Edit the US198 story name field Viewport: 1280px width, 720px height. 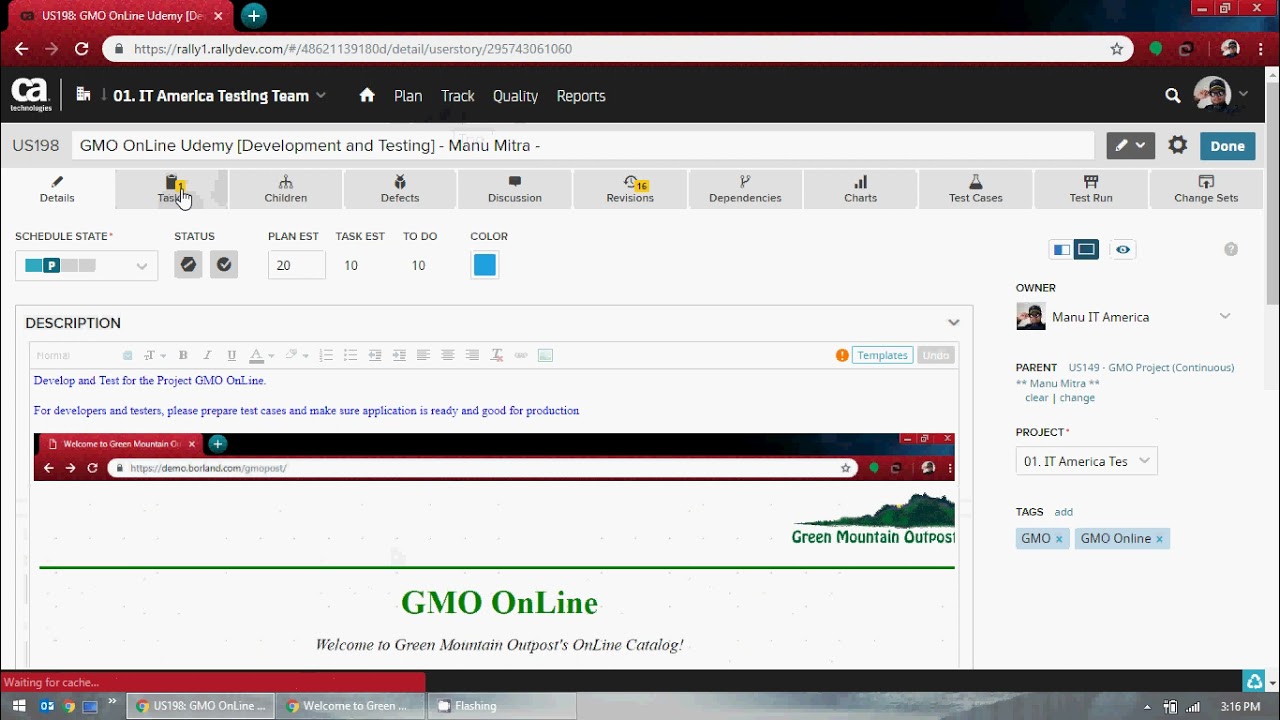(x=583, y=146)
